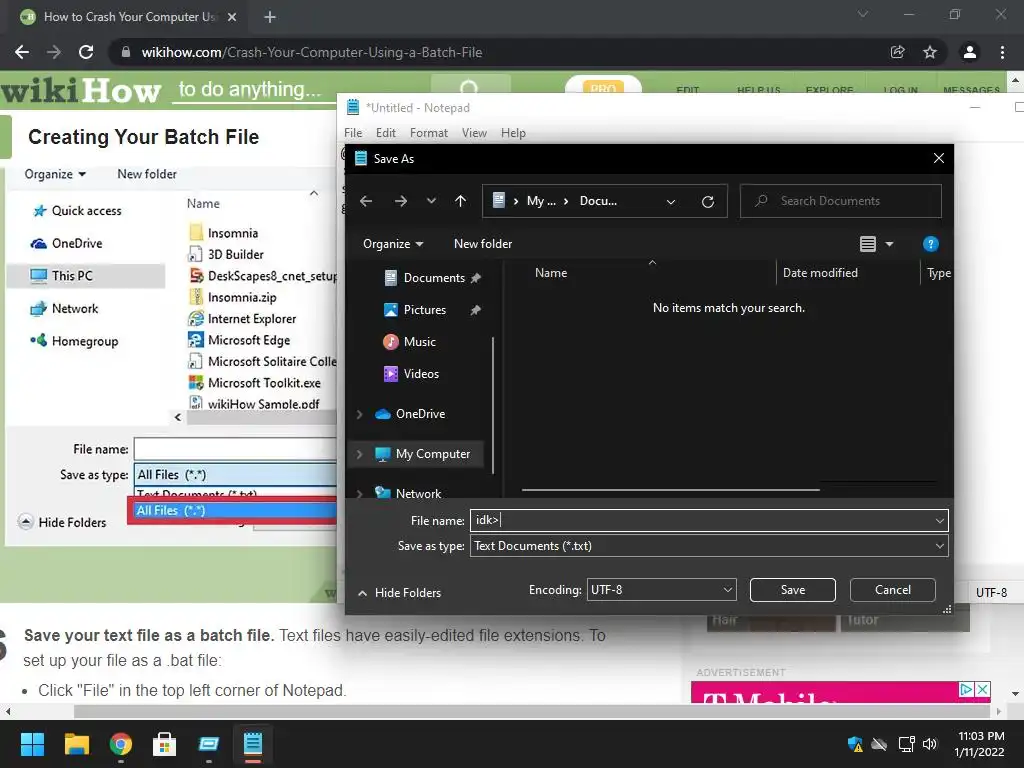Click wikiHow search field 'to do anything'
This screenshot has height=768, width=1024.
[x=250, y=89]
